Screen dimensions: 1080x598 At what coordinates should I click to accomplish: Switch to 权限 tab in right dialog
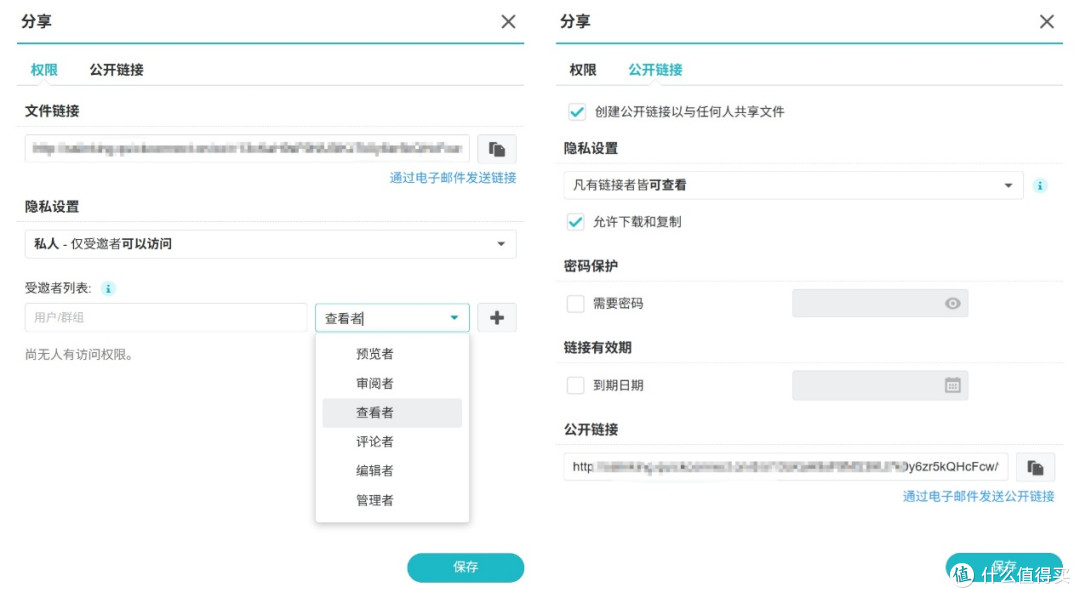[583, 70]
